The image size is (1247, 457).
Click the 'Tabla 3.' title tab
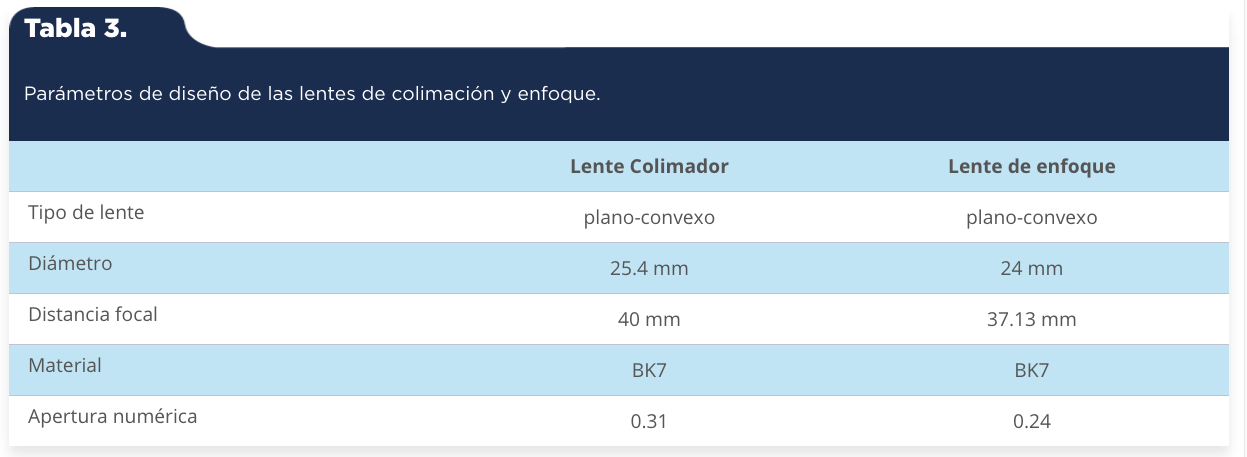pyautogui.click(x=76, y=28)
